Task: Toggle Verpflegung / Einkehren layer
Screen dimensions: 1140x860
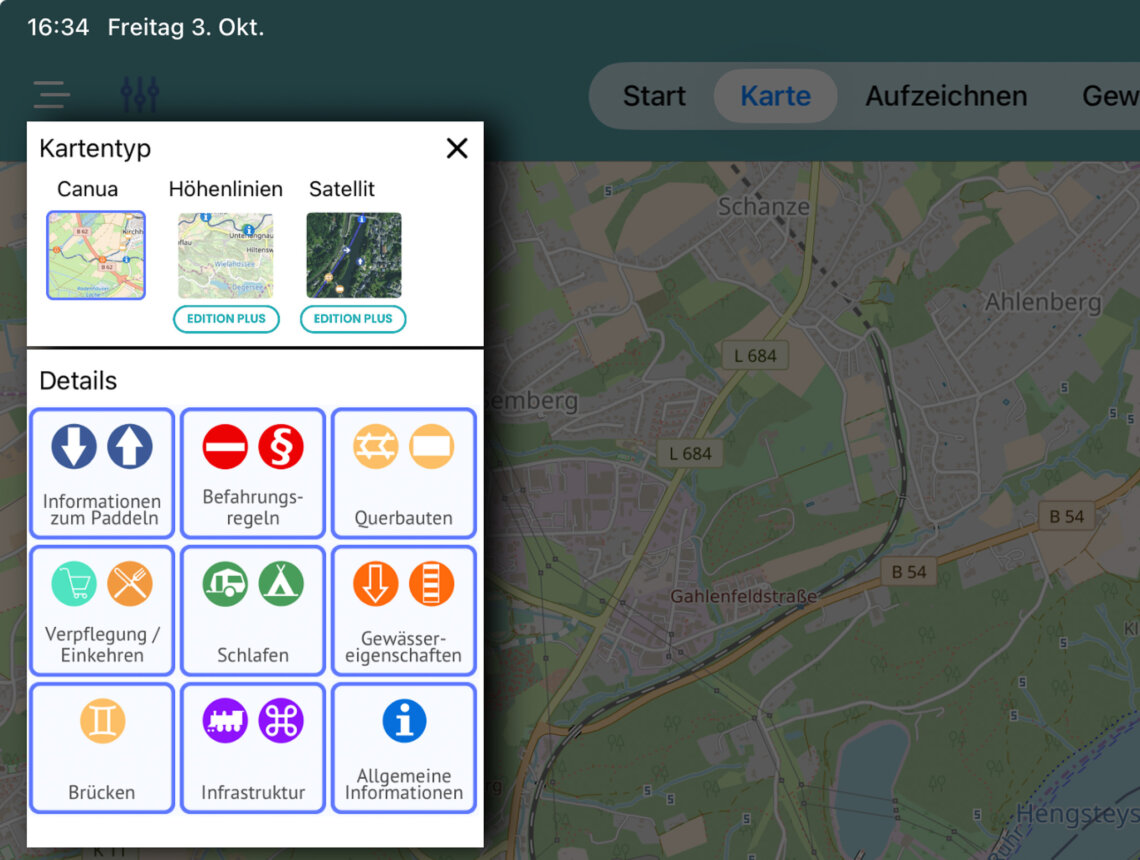Action: [x=102, y=610]
